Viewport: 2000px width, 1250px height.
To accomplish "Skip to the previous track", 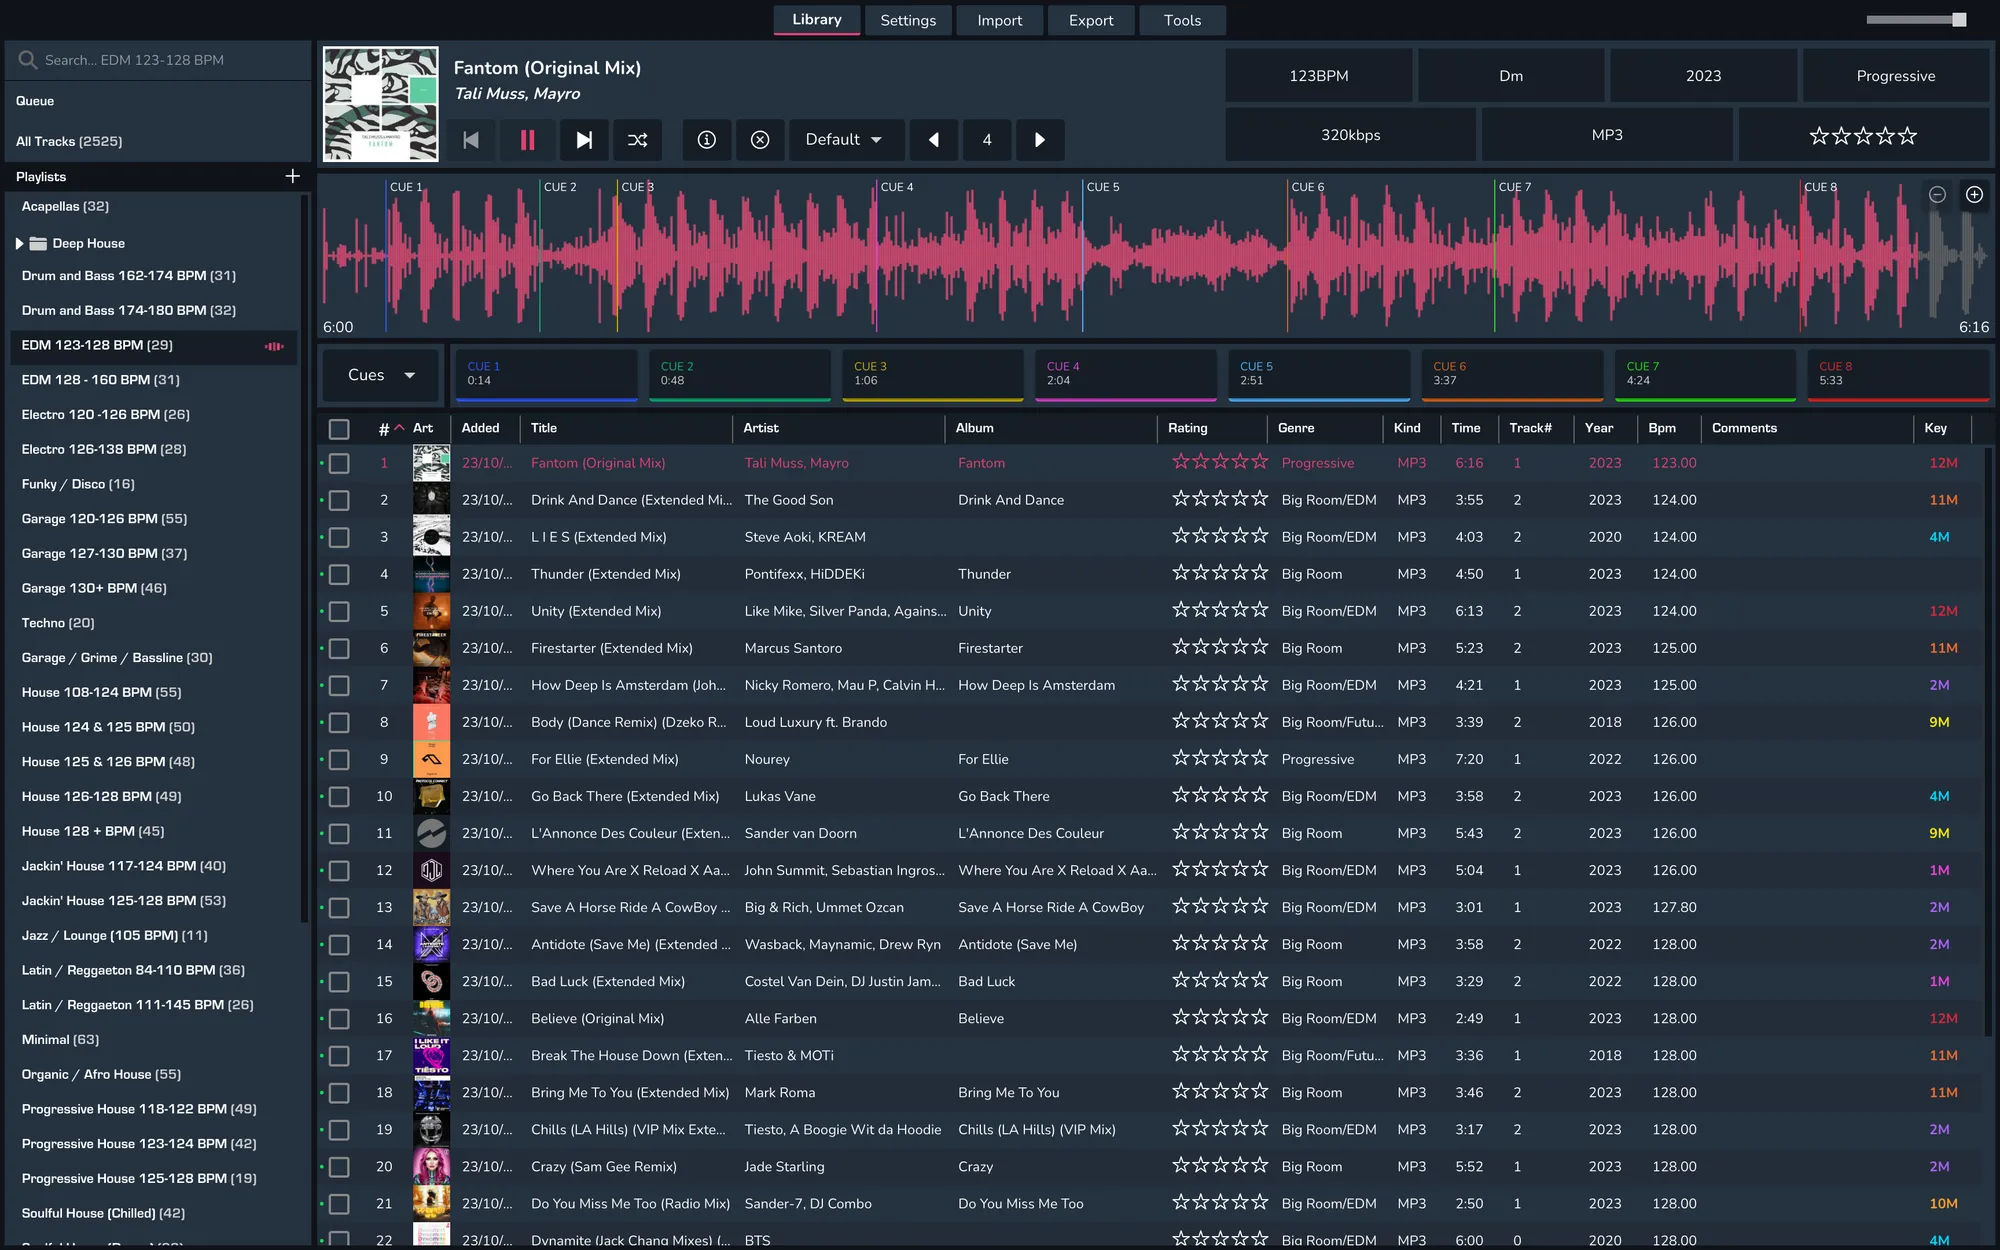I will click(471, 140).
